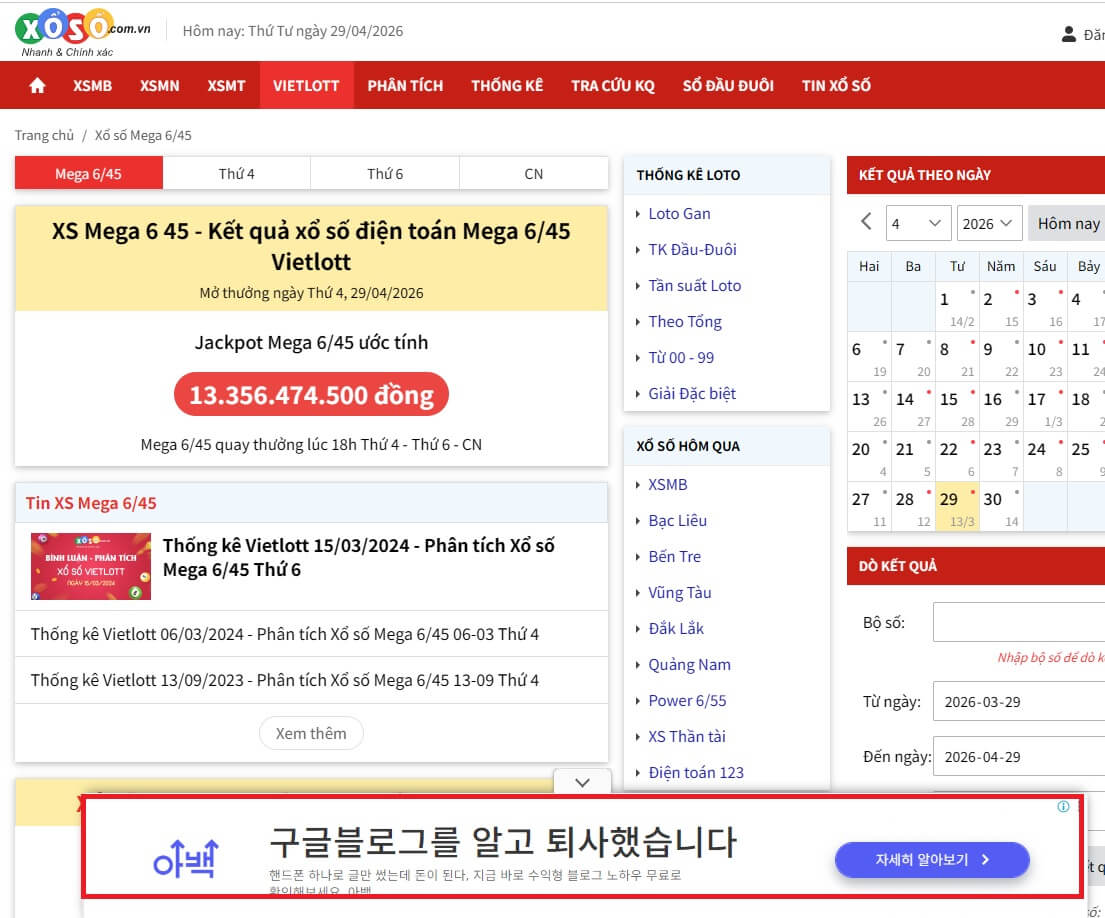
Task: Click the Korean ad's blue 자세히 알아보기 button
Action: click(932, 860)
